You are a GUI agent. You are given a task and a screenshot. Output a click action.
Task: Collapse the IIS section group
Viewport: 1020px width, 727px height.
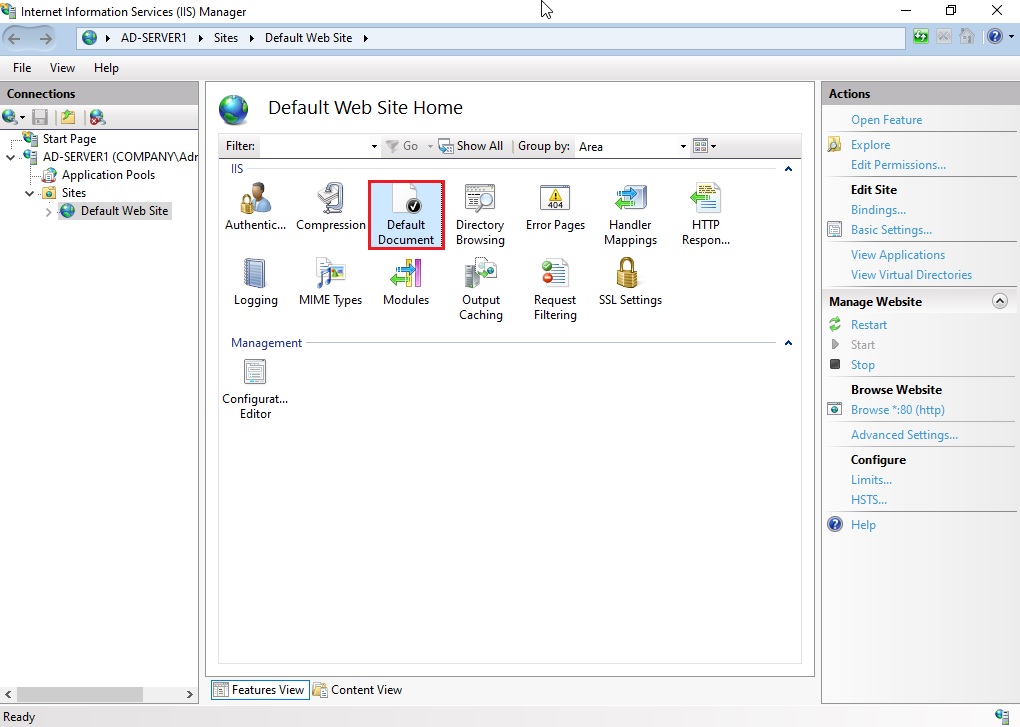click(x=788, y=170)
